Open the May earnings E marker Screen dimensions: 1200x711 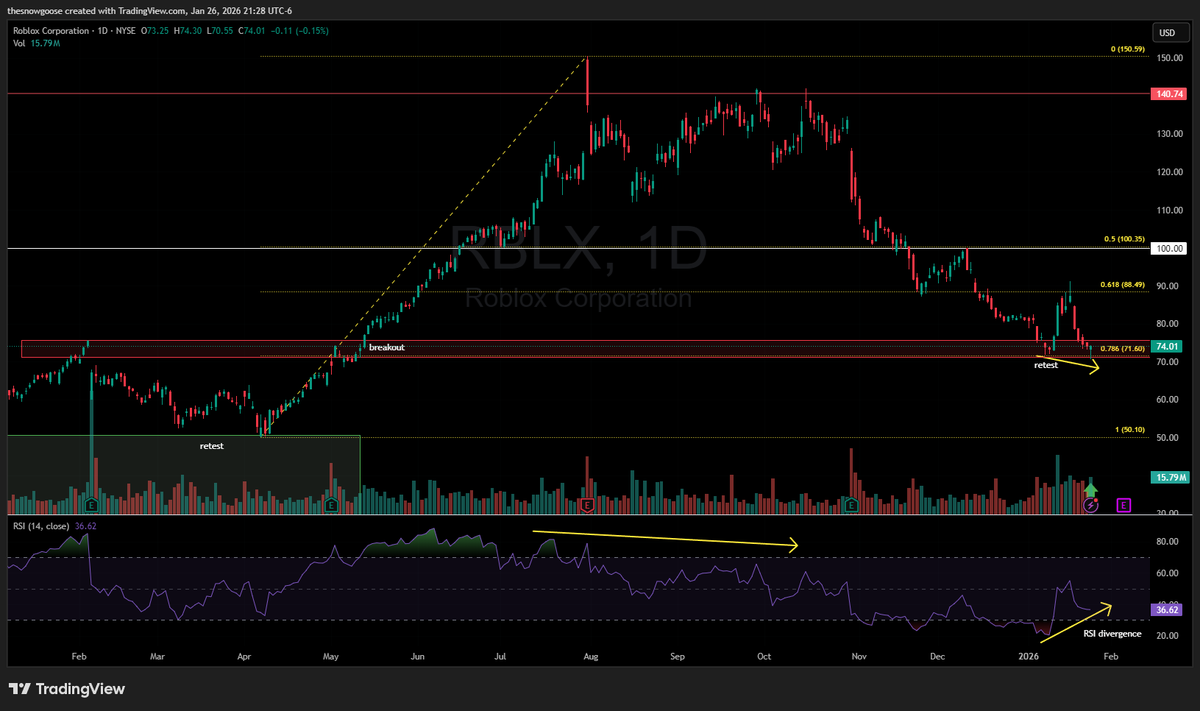[x=331, y=505]
